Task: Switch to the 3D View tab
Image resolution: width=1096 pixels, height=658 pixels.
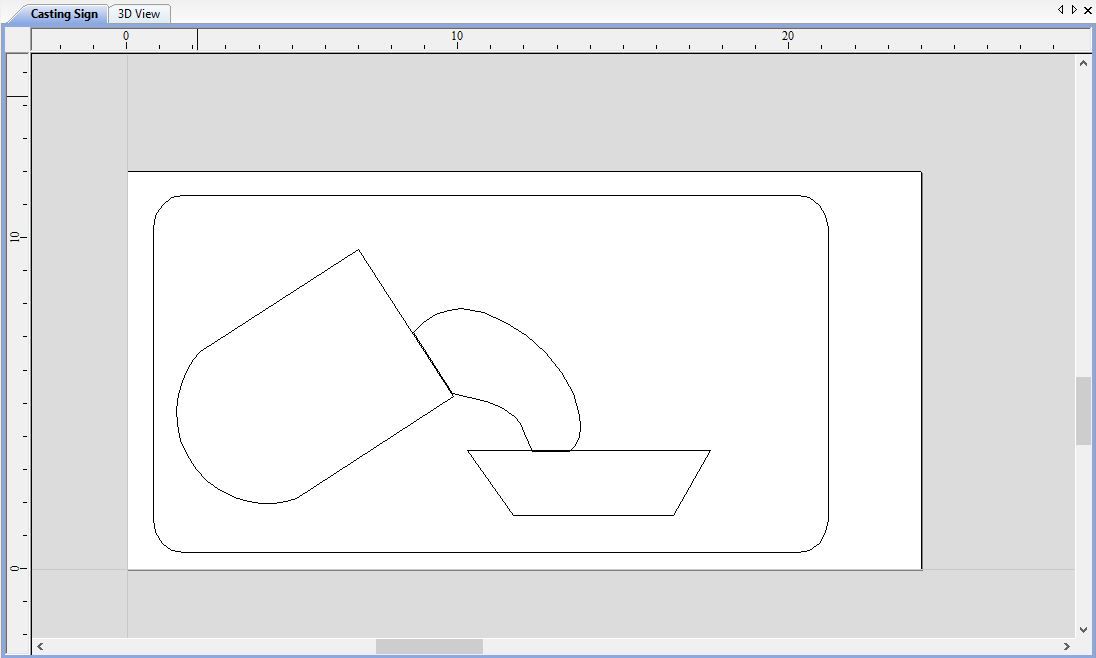Action: point(139,14)
